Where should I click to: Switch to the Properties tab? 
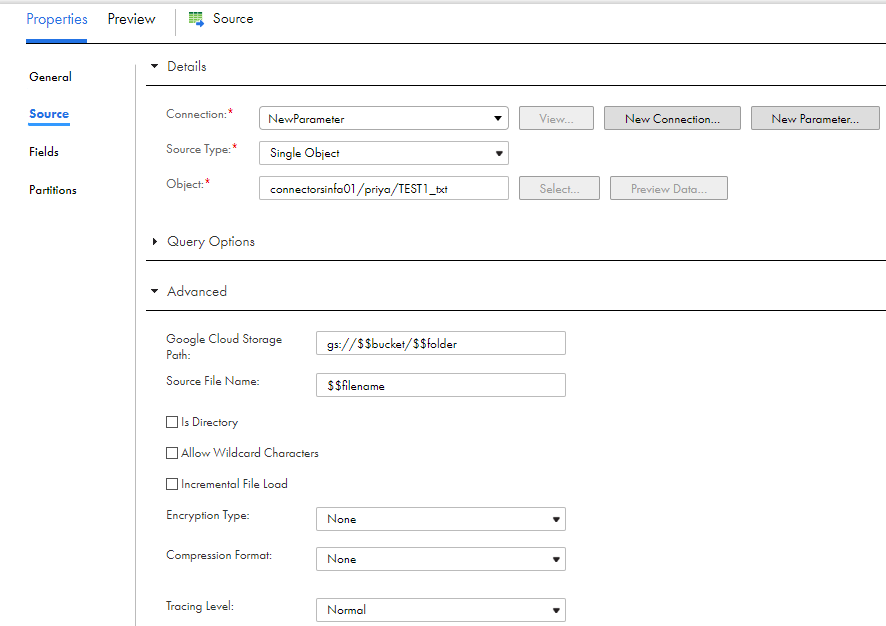pyautogui.click(x=57, y=19)
